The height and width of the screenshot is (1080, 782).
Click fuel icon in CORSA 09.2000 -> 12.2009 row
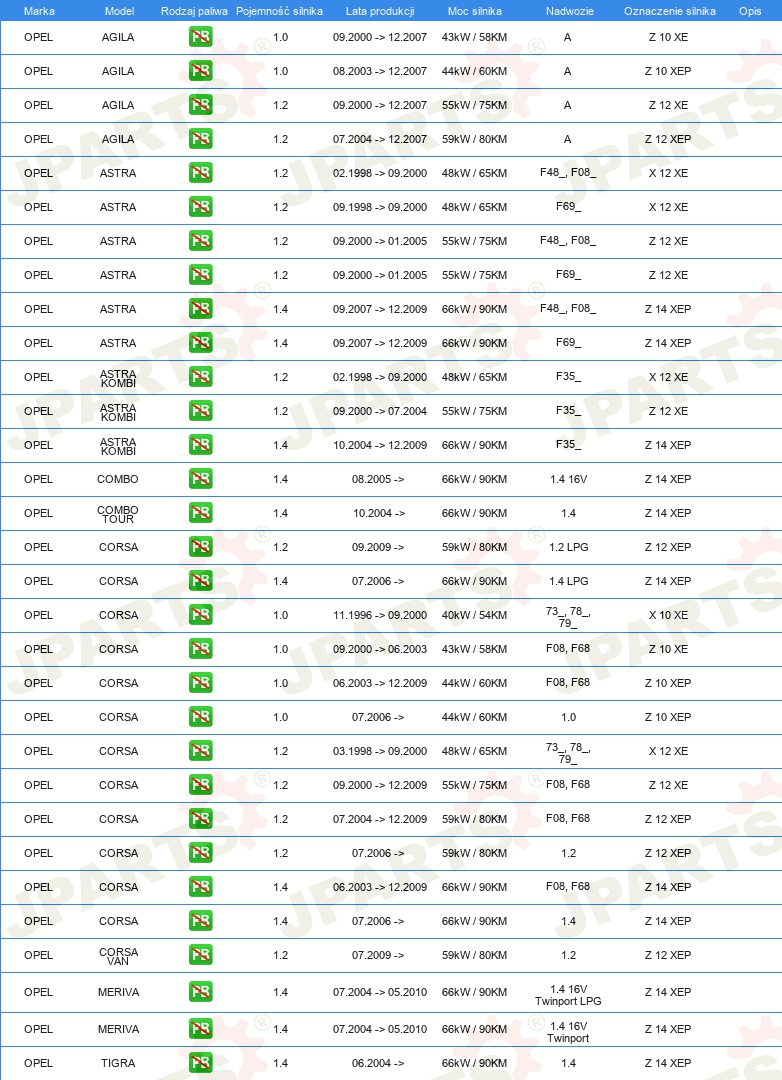tap(200, 785)
